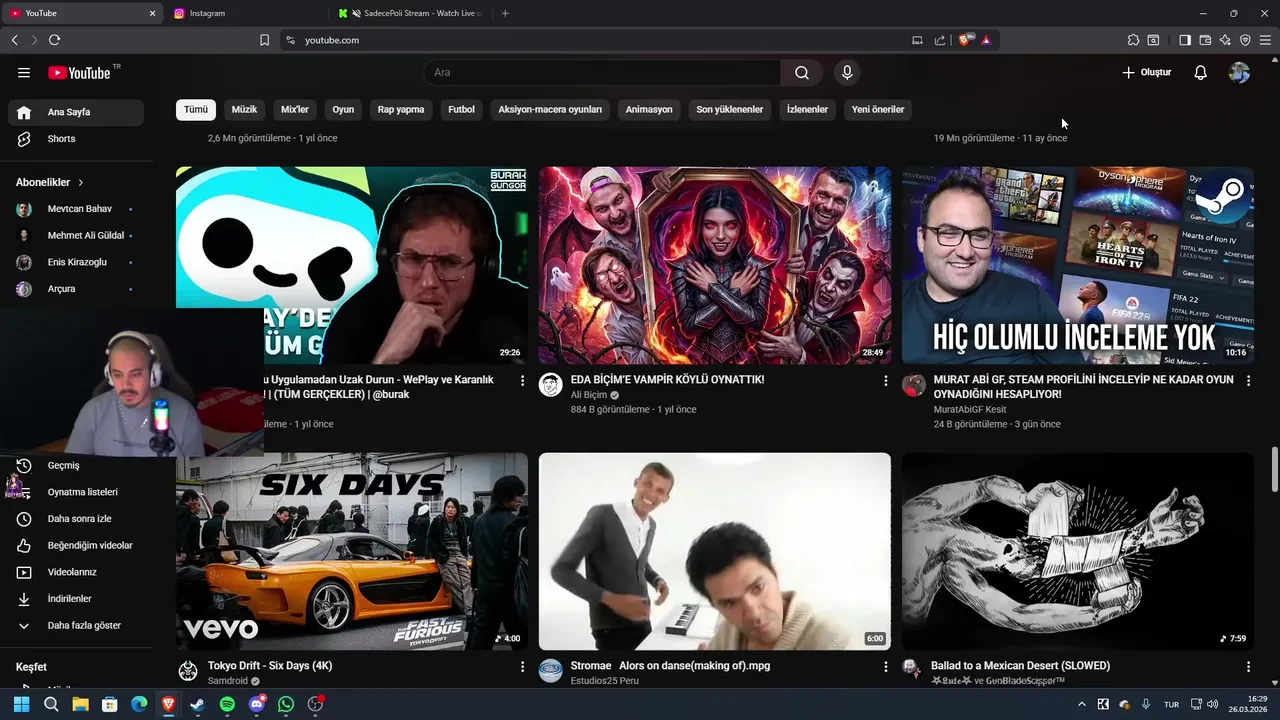The height and width of the screenshot is (720, 1280).
Task: Select the Tümü filter chip
Action: point(196,109)
